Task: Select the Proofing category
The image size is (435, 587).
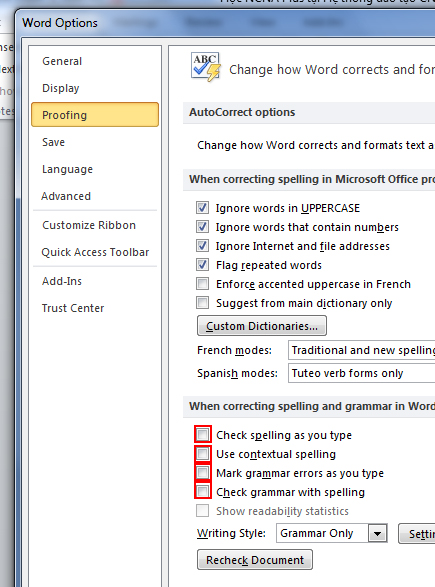Action: [x=95, y=115]
